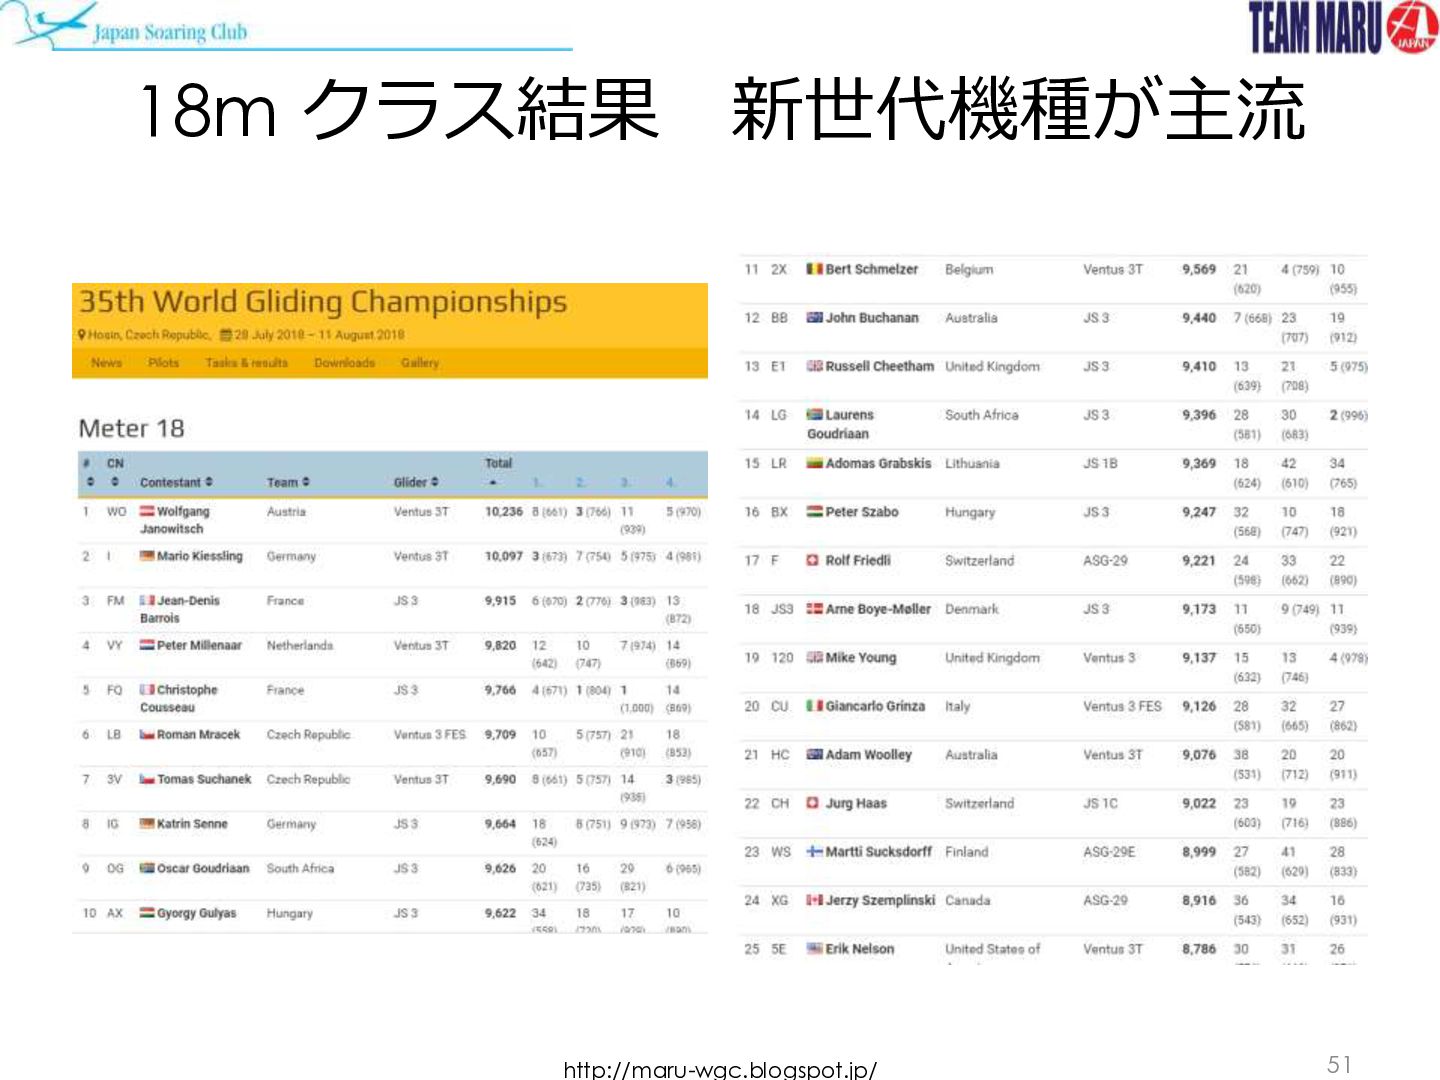Click the slide page number 51
The height and width of the screenshot is (1080, 1440).
point(1339,1064)
